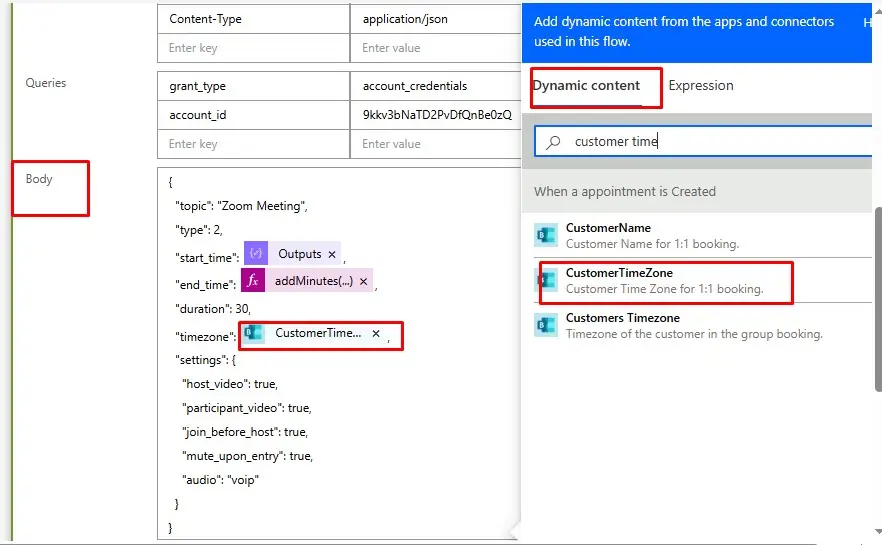Click the Outputs token variable icon
The image size is (882, 545).
pos(256,254)
